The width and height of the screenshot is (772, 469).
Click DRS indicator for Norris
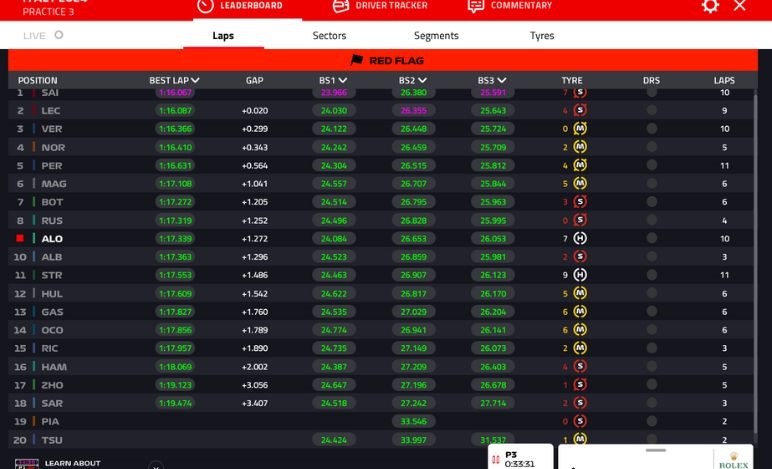click(652, 147)
